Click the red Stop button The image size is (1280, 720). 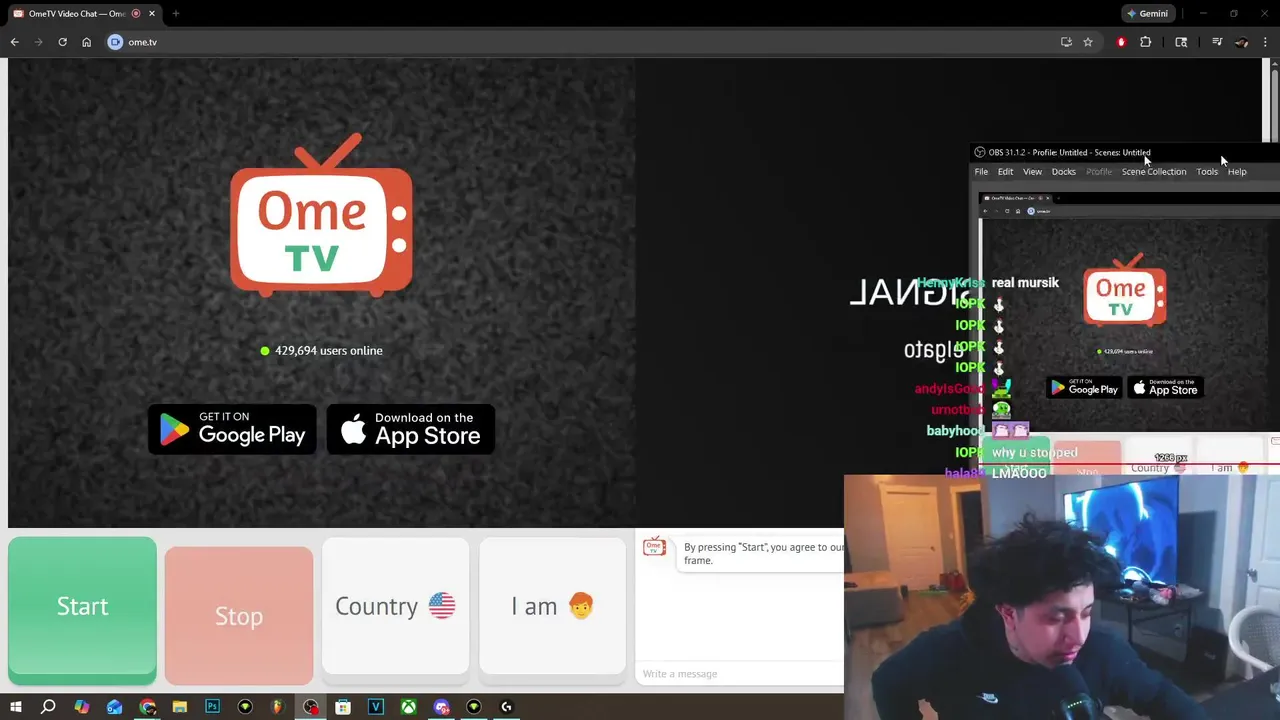tap(239, 616)
